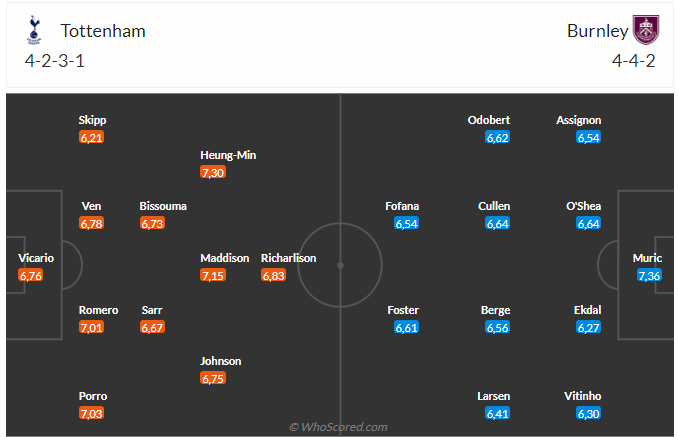This screenshot has height=437, width=678.
Task: Select Heung-Min's 7,30 rating badge
Action: [213, 172]
